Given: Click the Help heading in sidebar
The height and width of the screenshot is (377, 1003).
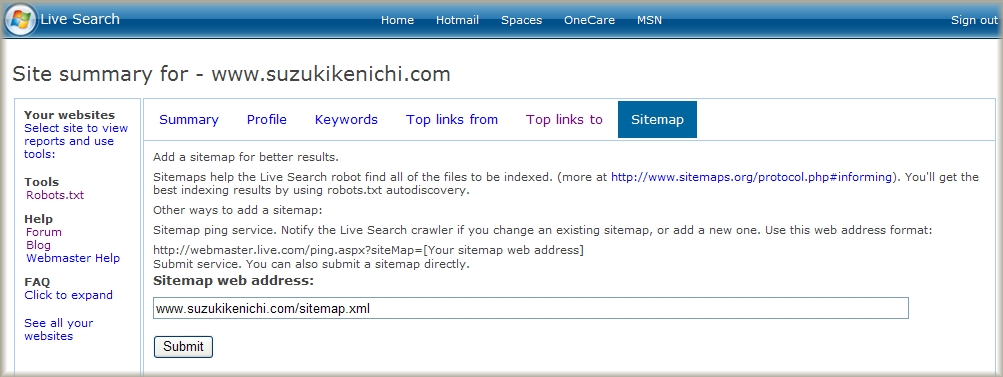Looking at the screenshot, I should (x=38, y=219).
